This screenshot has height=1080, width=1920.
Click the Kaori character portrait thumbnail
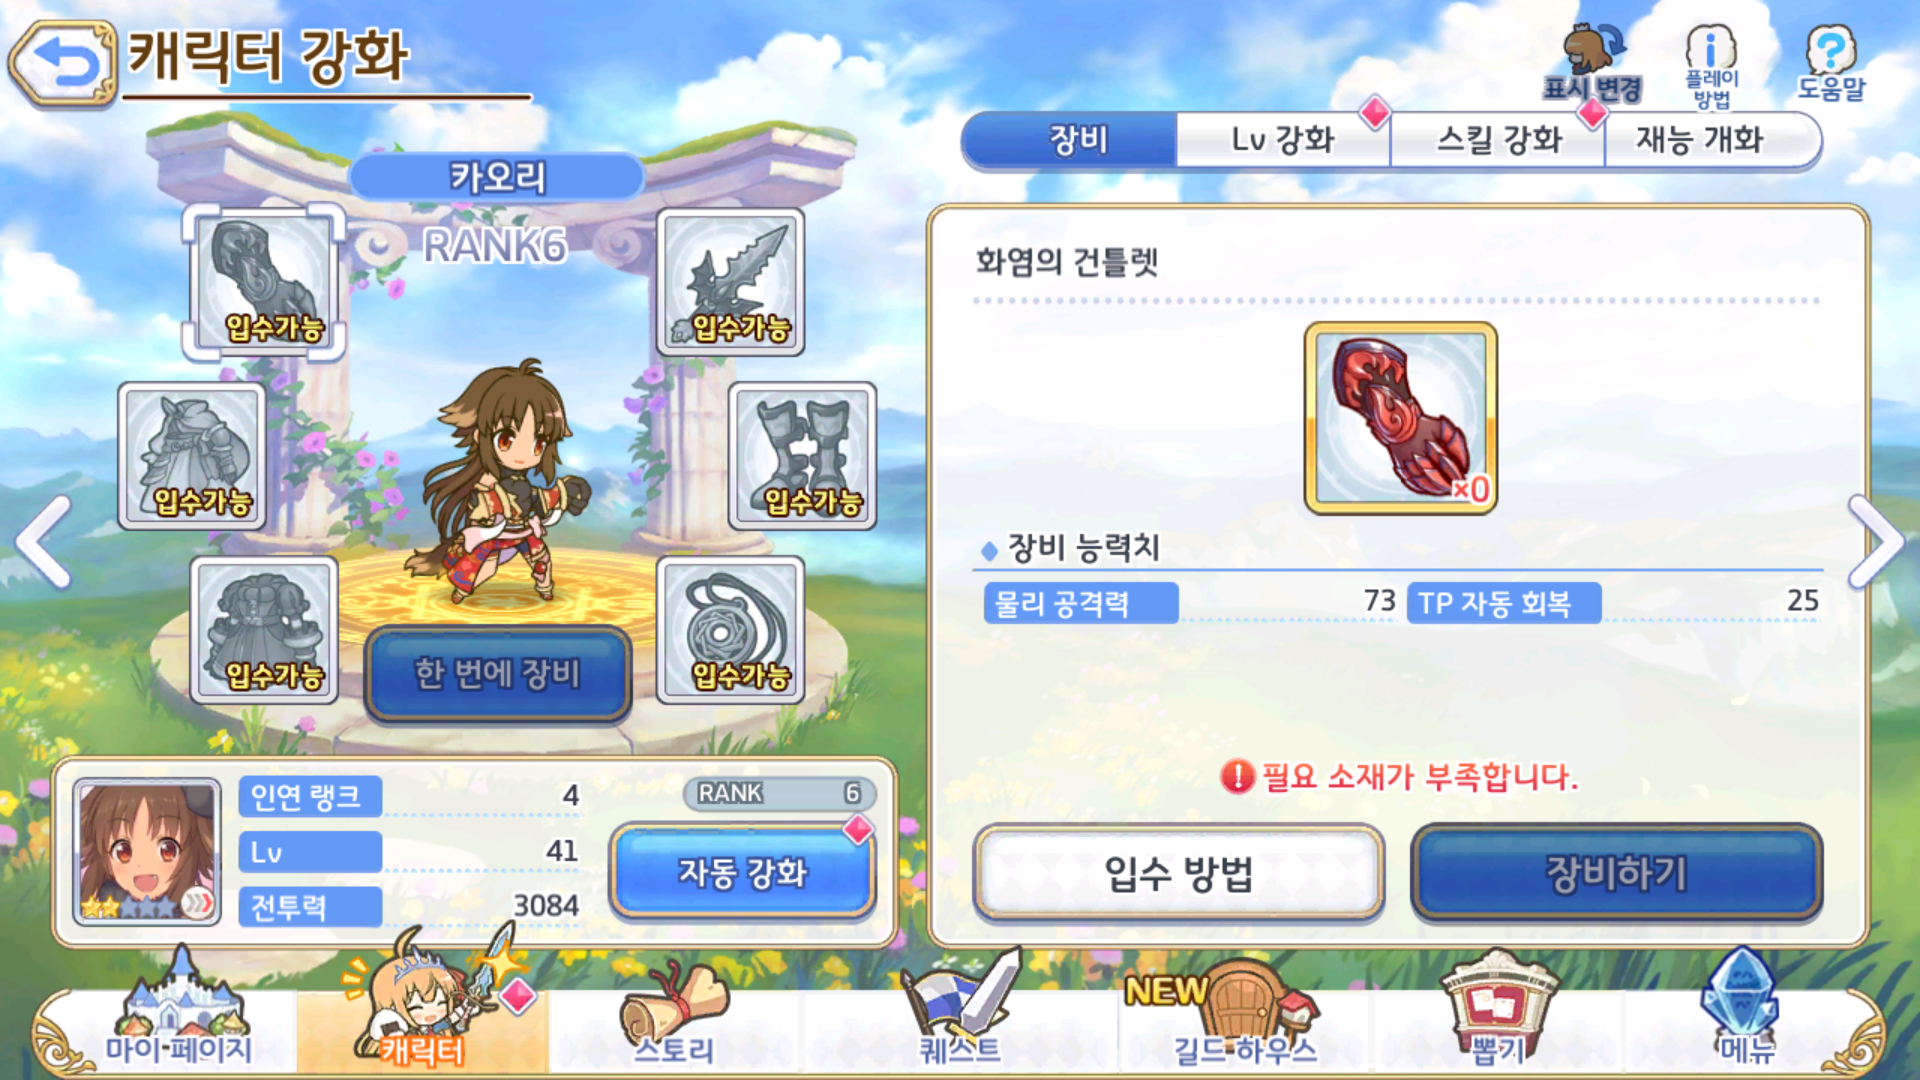pyautogui.click(x=147, y=851)
